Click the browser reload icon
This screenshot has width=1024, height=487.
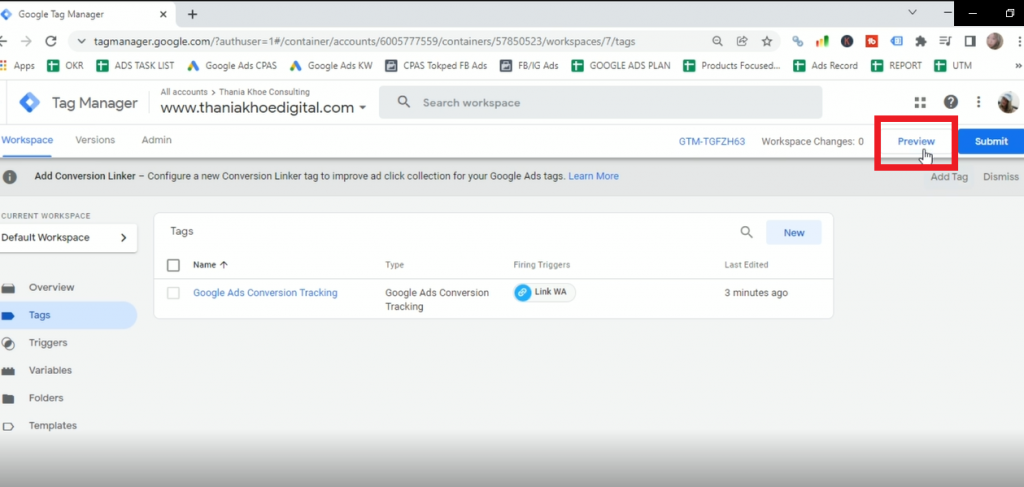(x=51, y=42)
